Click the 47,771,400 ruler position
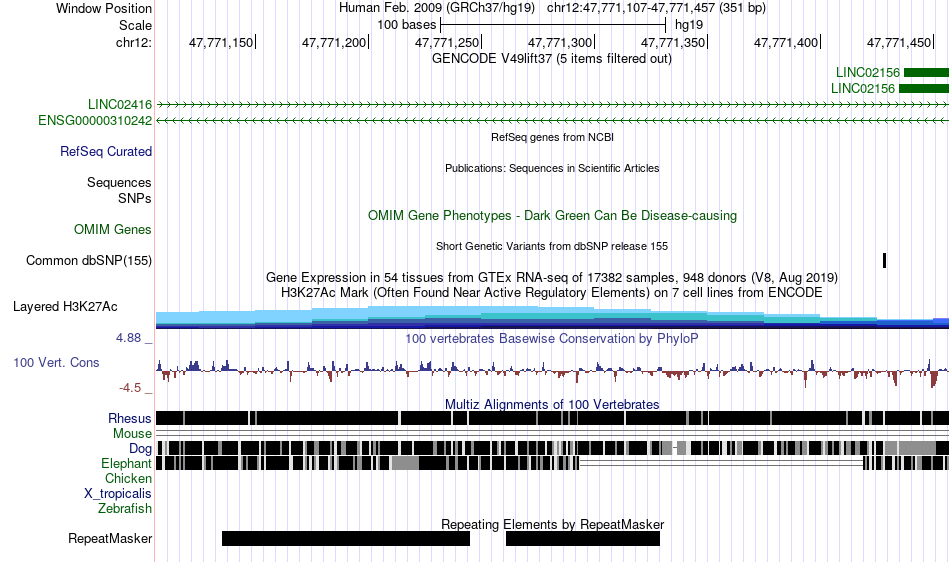 786,42
